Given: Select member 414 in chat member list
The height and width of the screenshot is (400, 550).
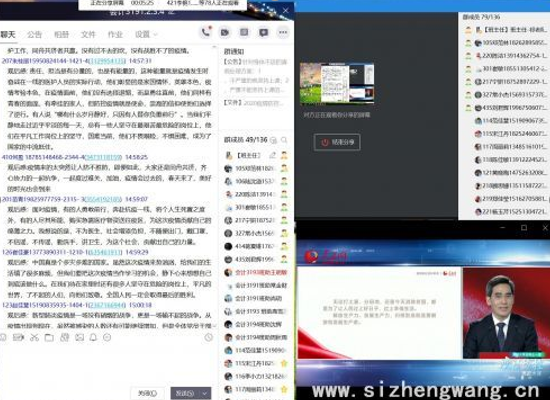Looking at the screenshot, I should pos(256,246).
